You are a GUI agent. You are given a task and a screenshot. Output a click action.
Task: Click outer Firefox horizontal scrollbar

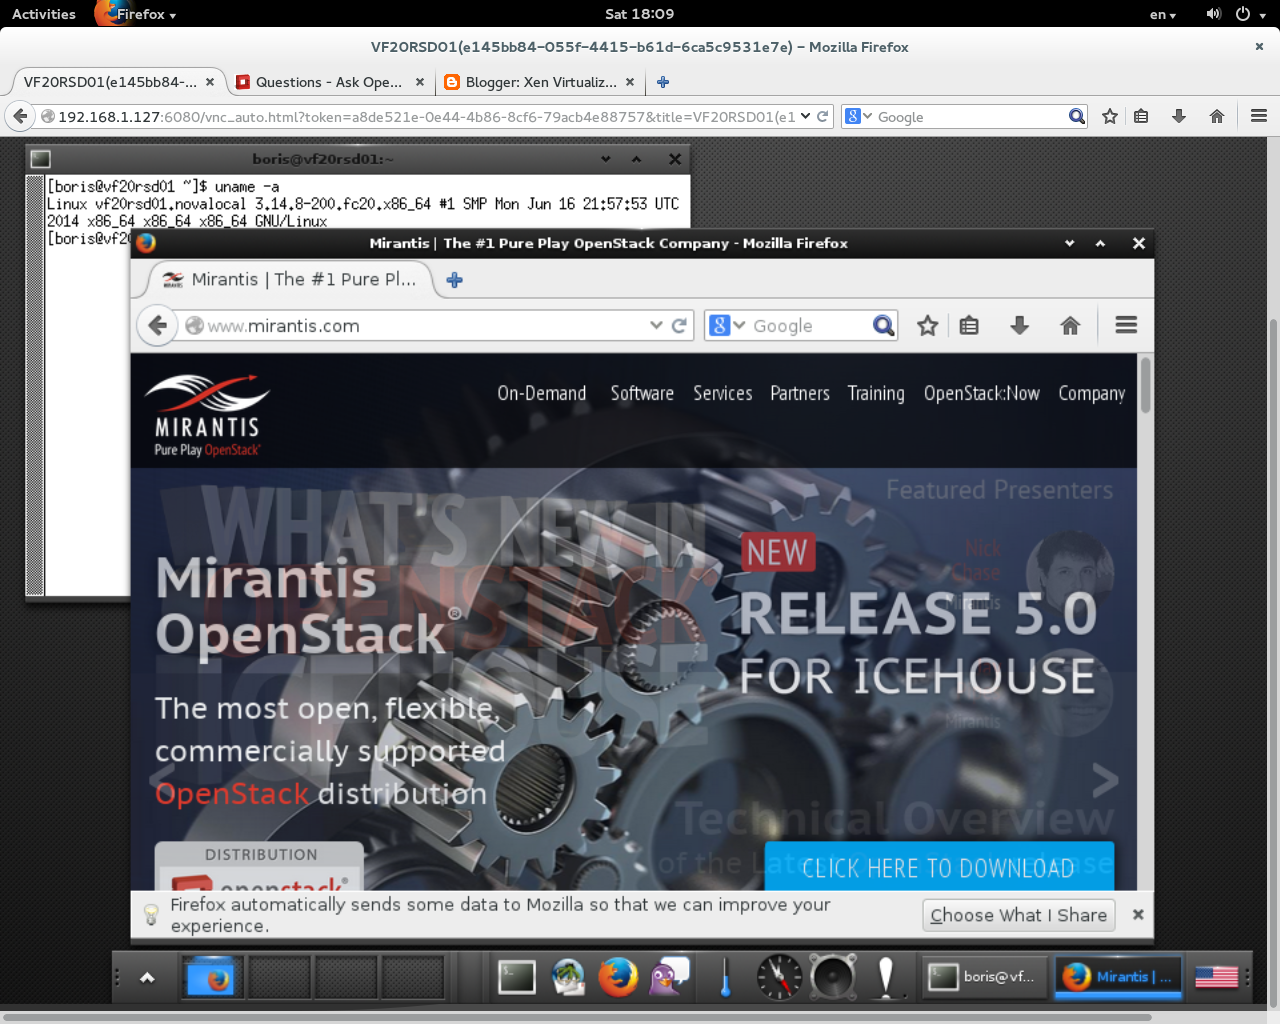point(575,1017)
